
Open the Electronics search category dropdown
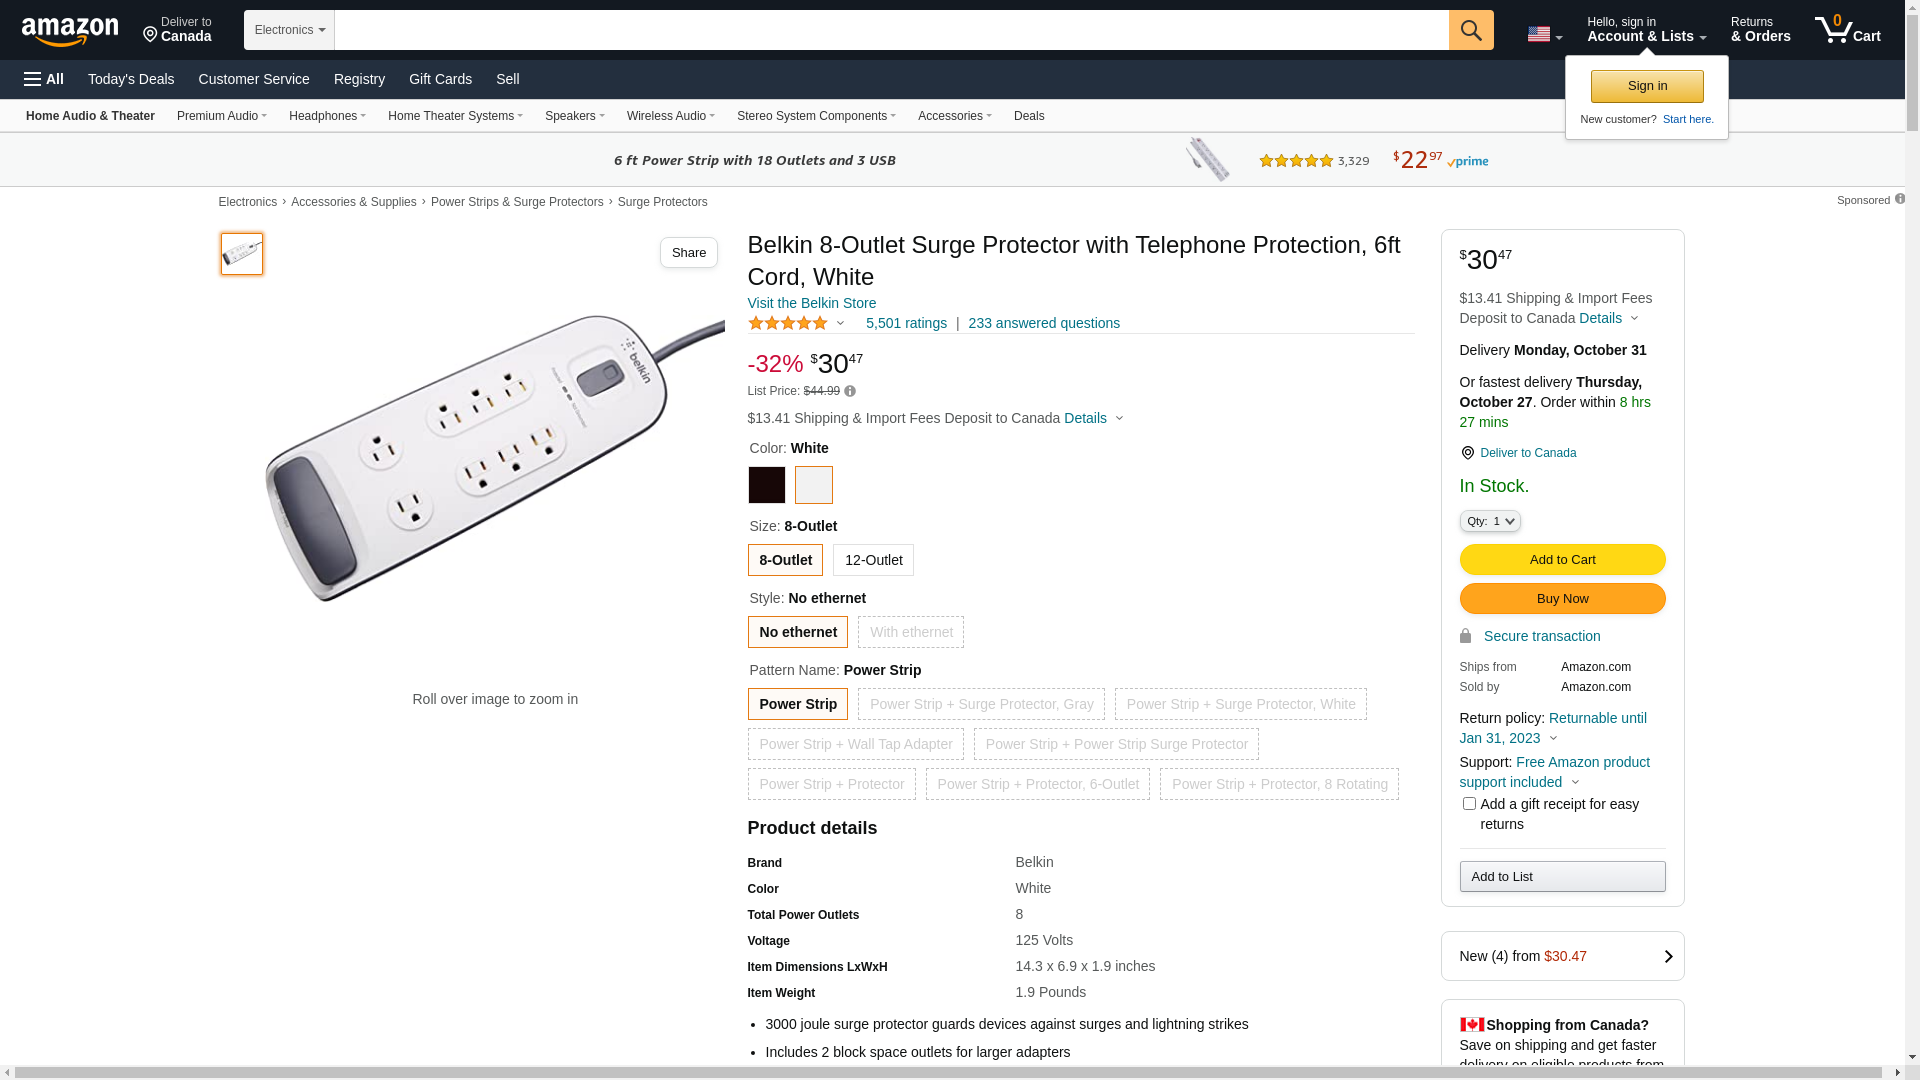[x=289, y=30]
